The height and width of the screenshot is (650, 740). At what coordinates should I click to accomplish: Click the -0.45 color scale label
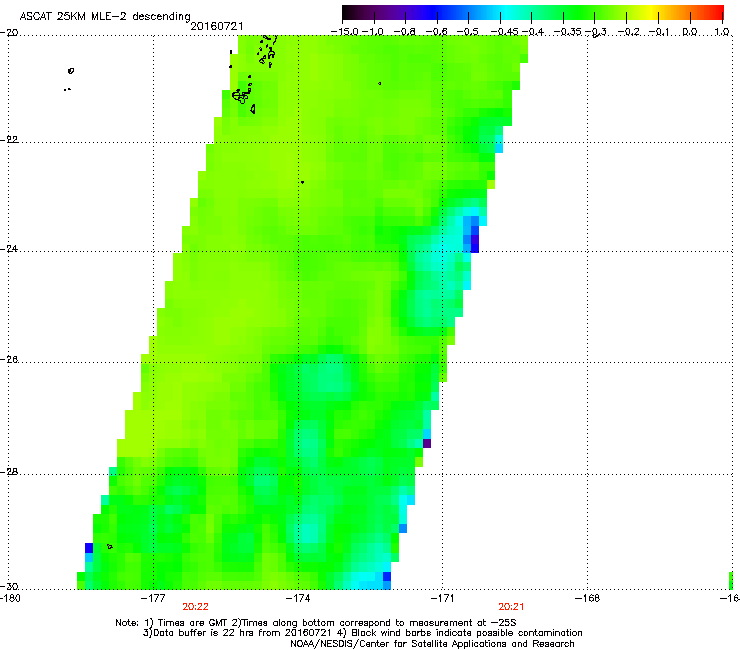pos(503,32)
